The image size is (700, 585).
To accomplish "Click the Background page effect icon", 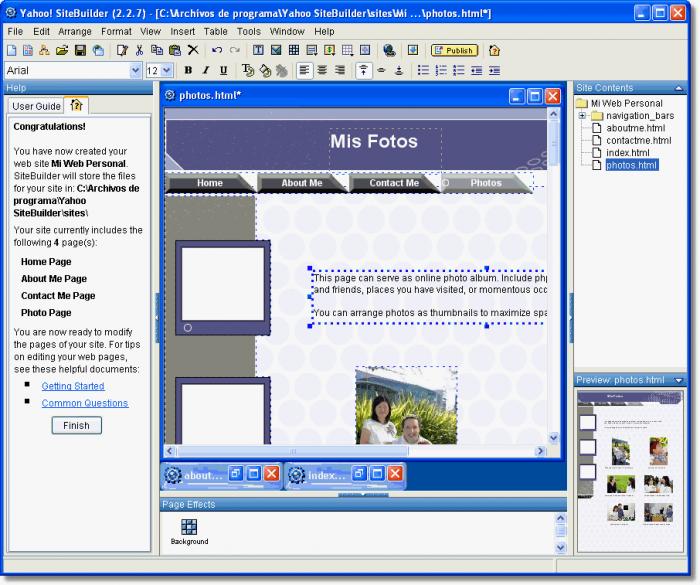I will pyautogui.click(x=189, y=532).
